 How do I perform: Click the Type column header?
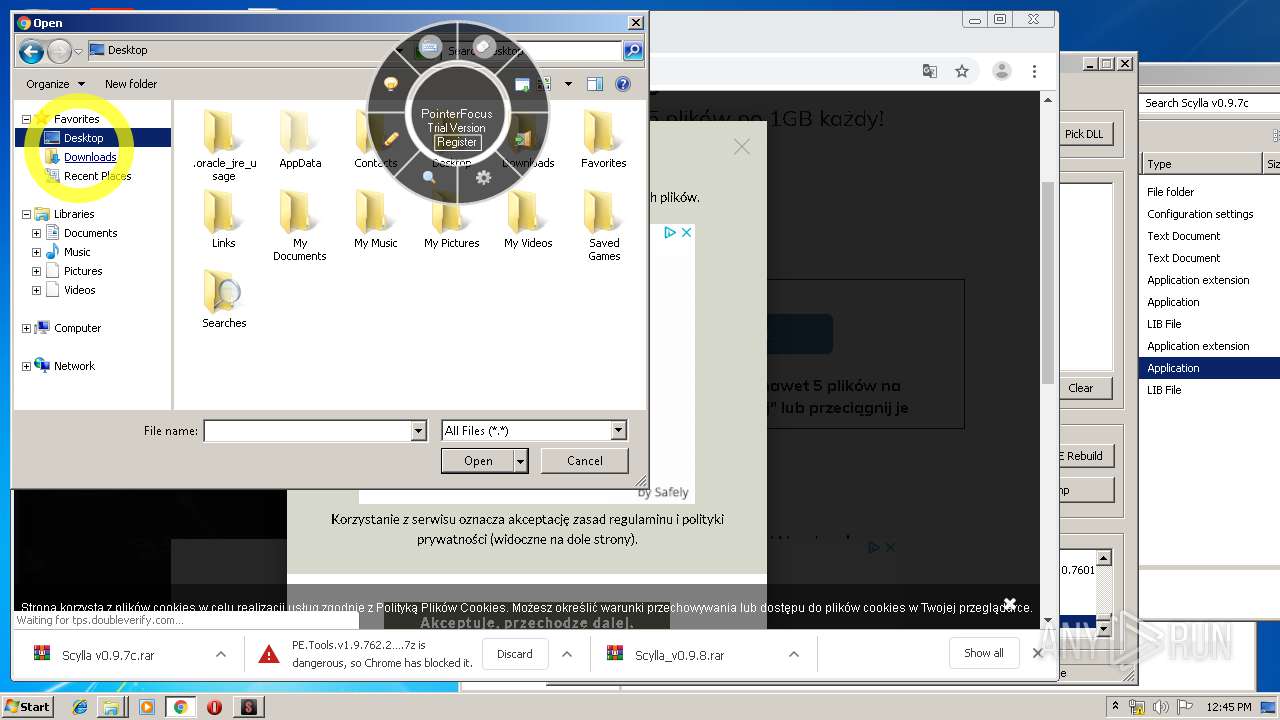coord(1202,164)
